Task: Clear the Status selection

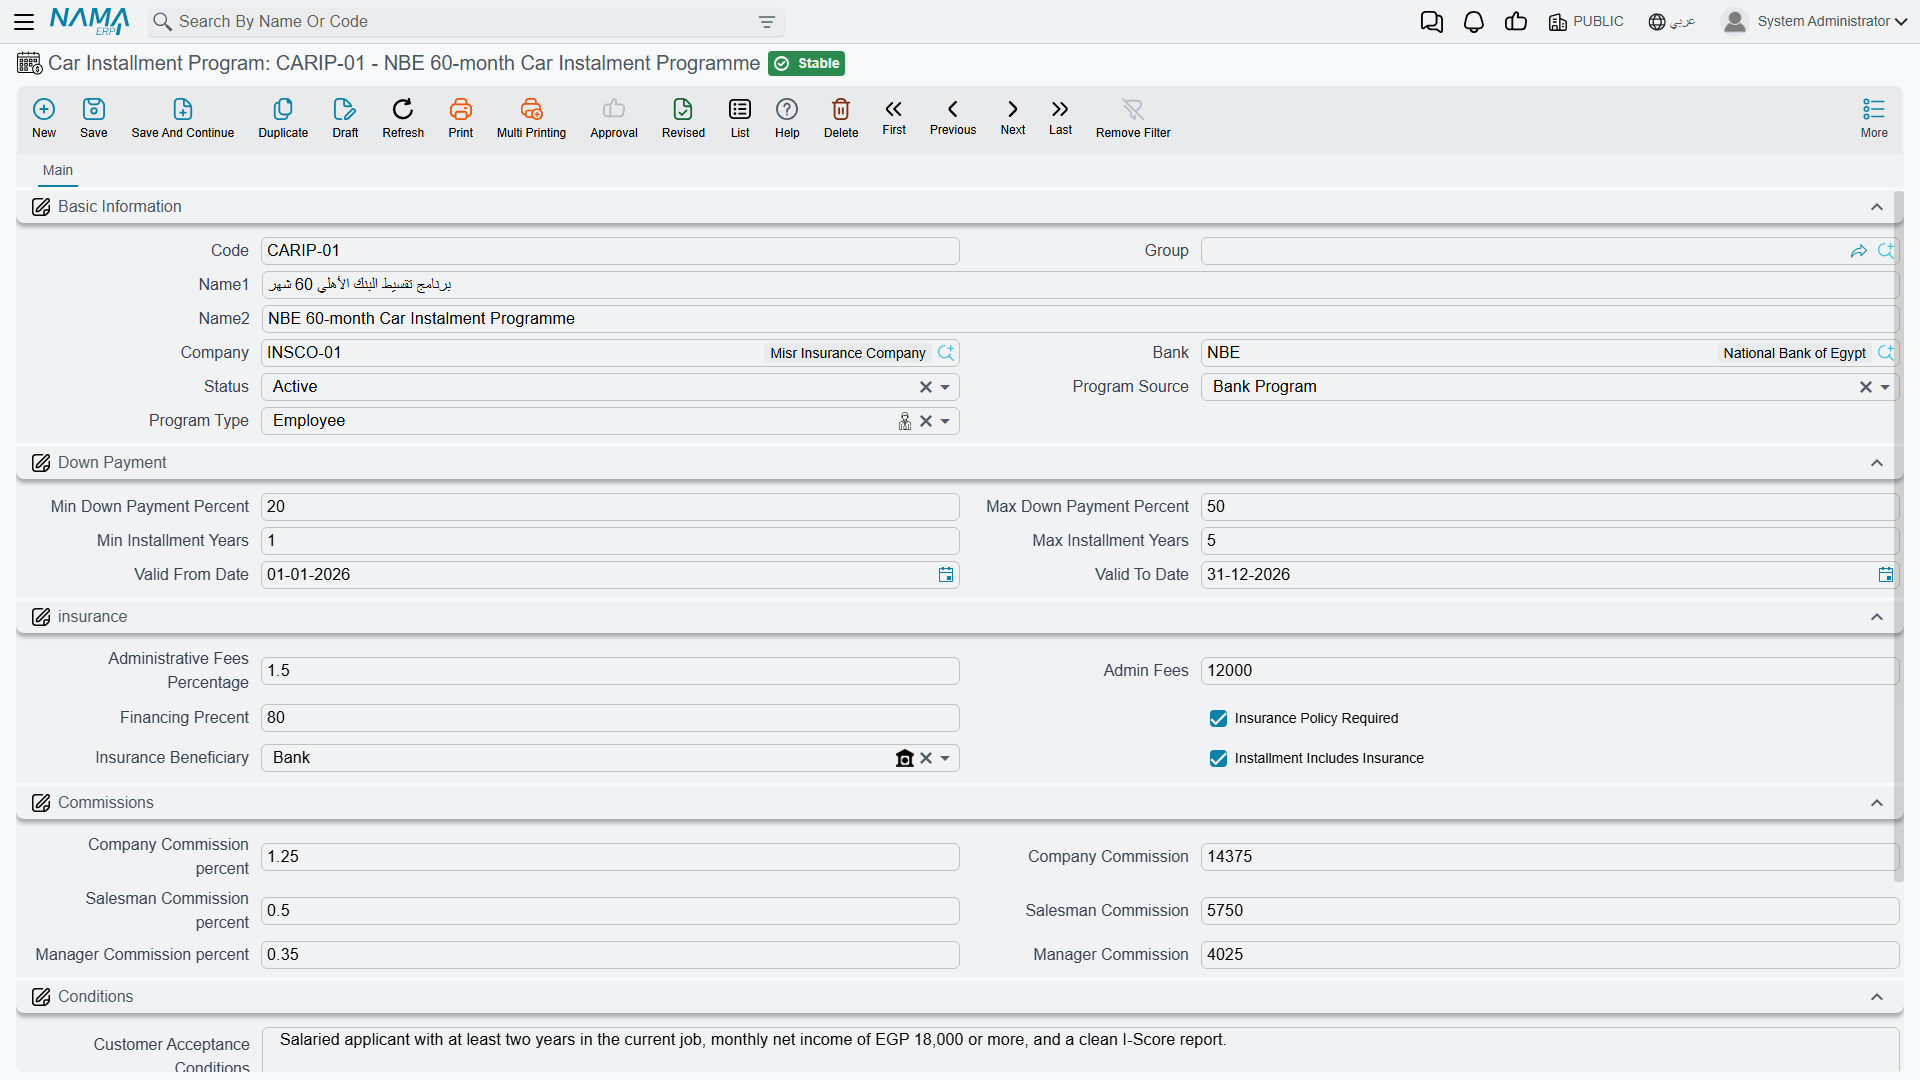Action: pos(926,387)
